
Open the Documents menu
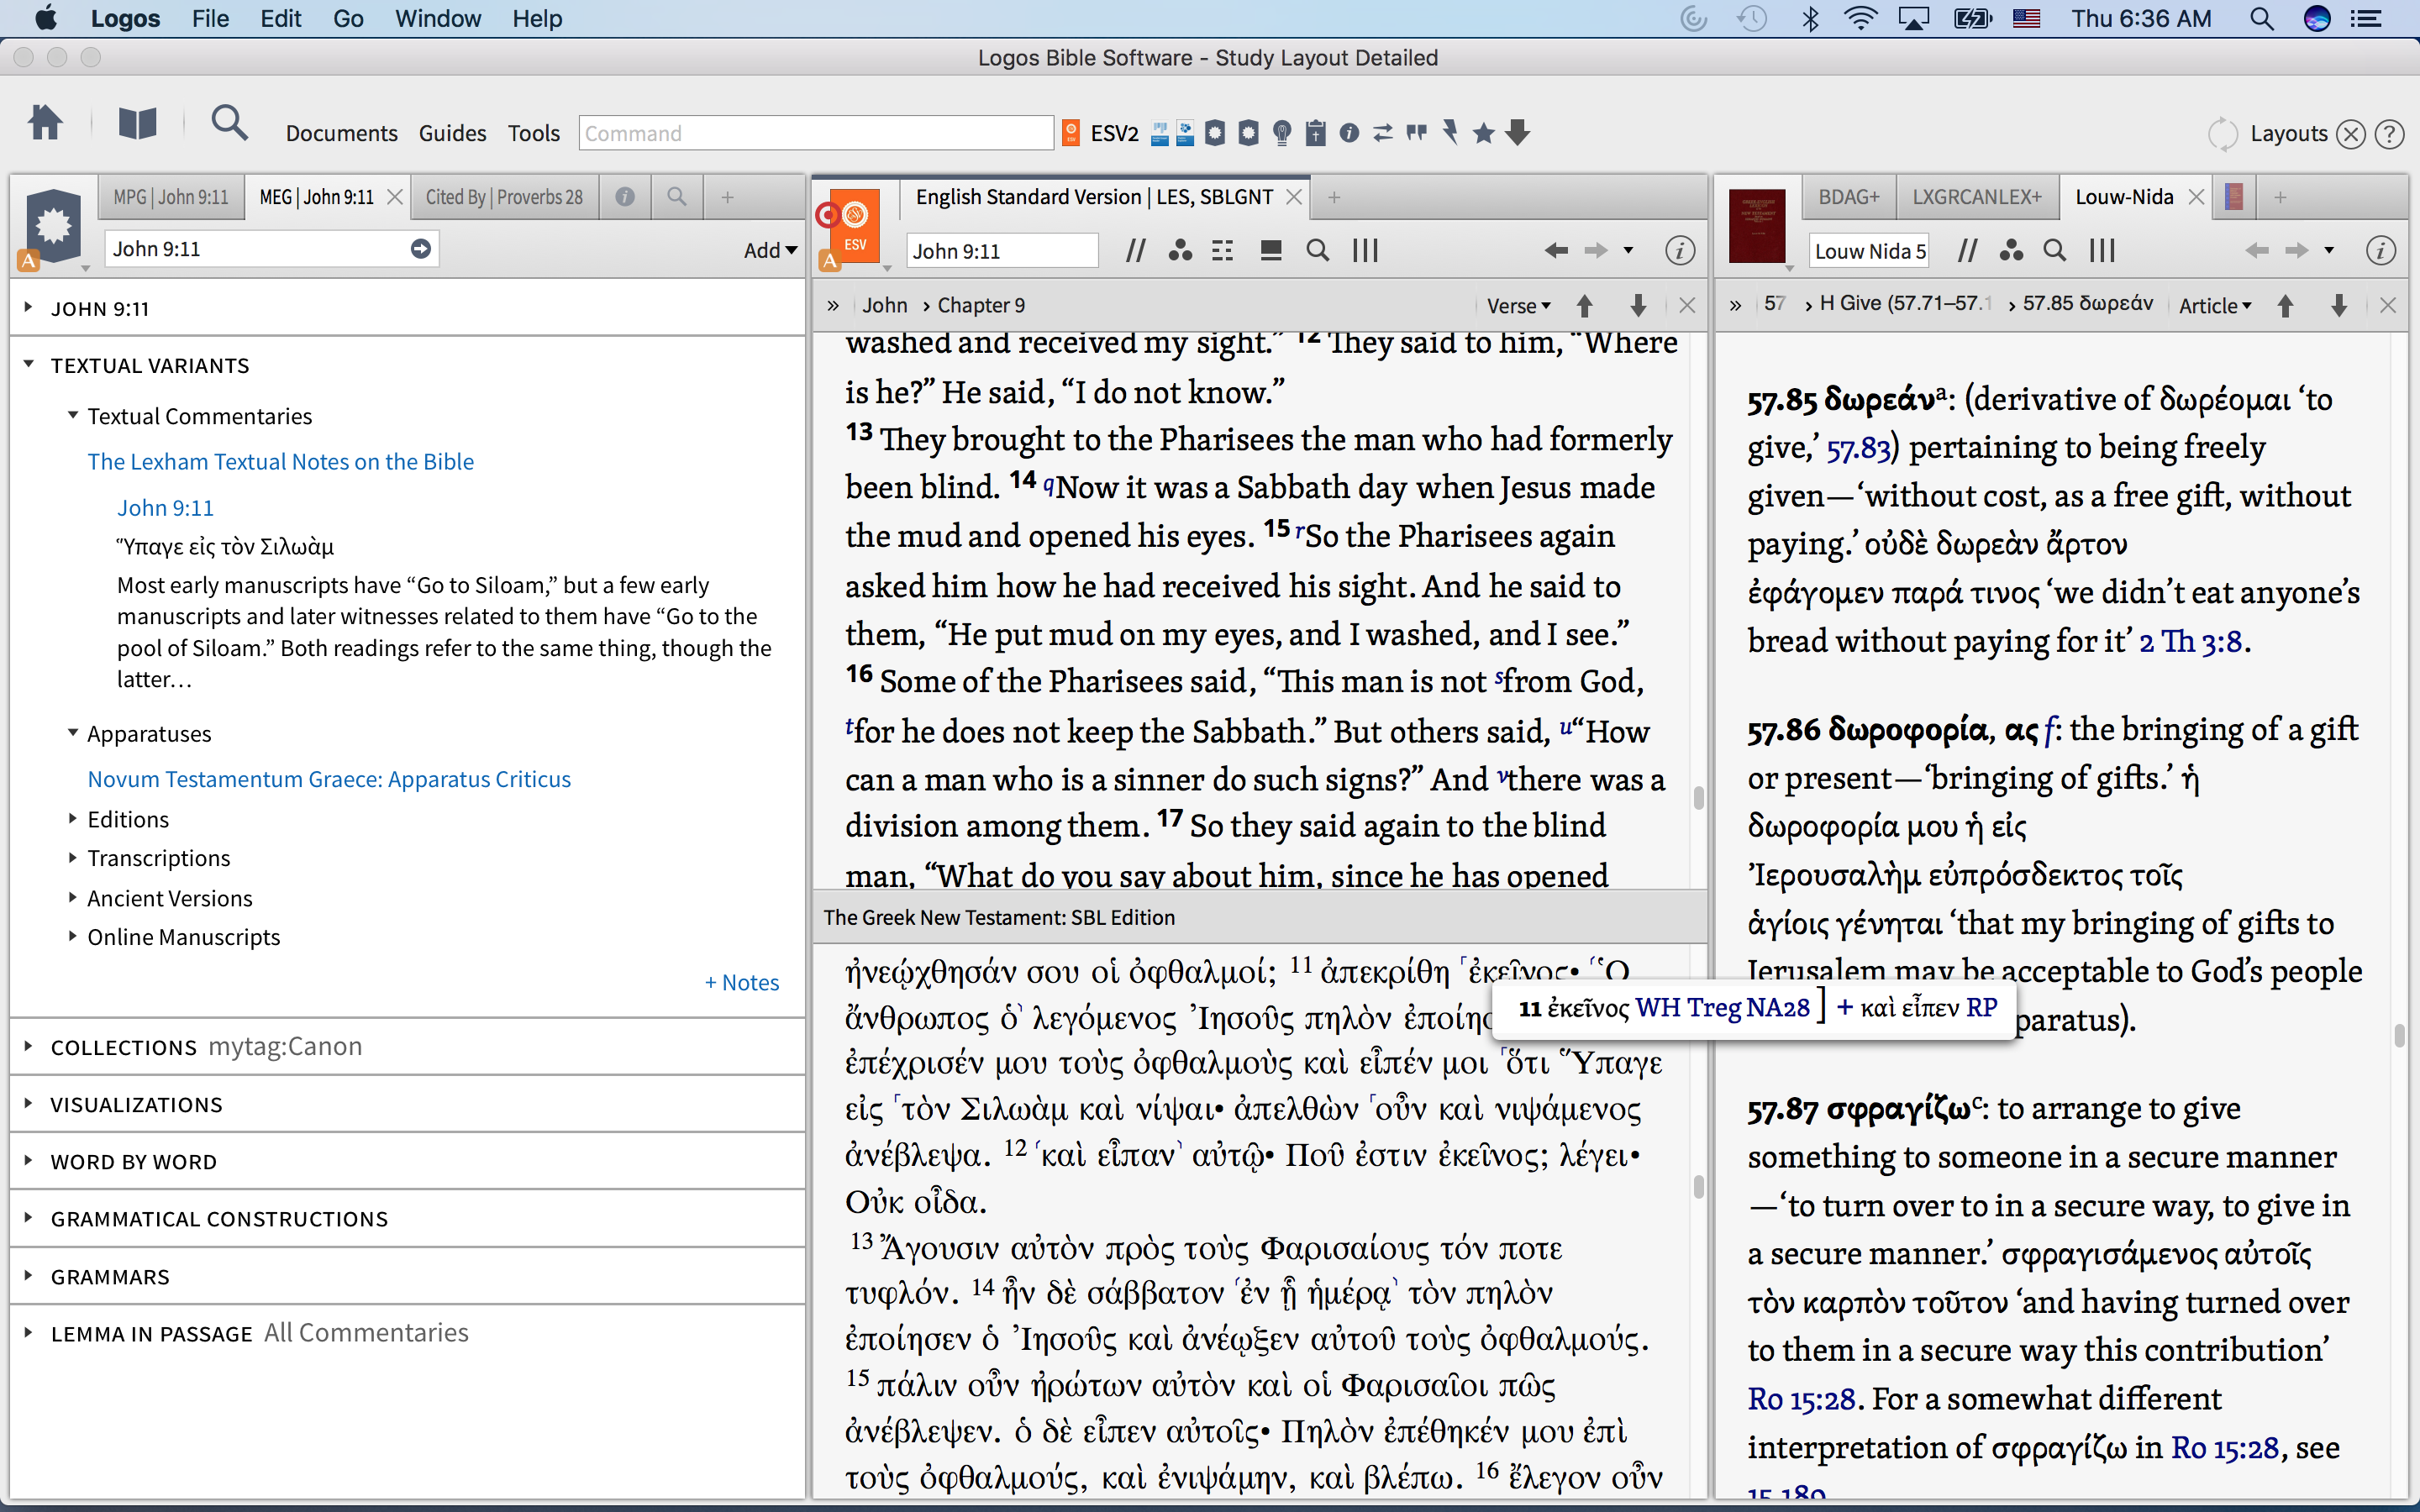(341, 133)
